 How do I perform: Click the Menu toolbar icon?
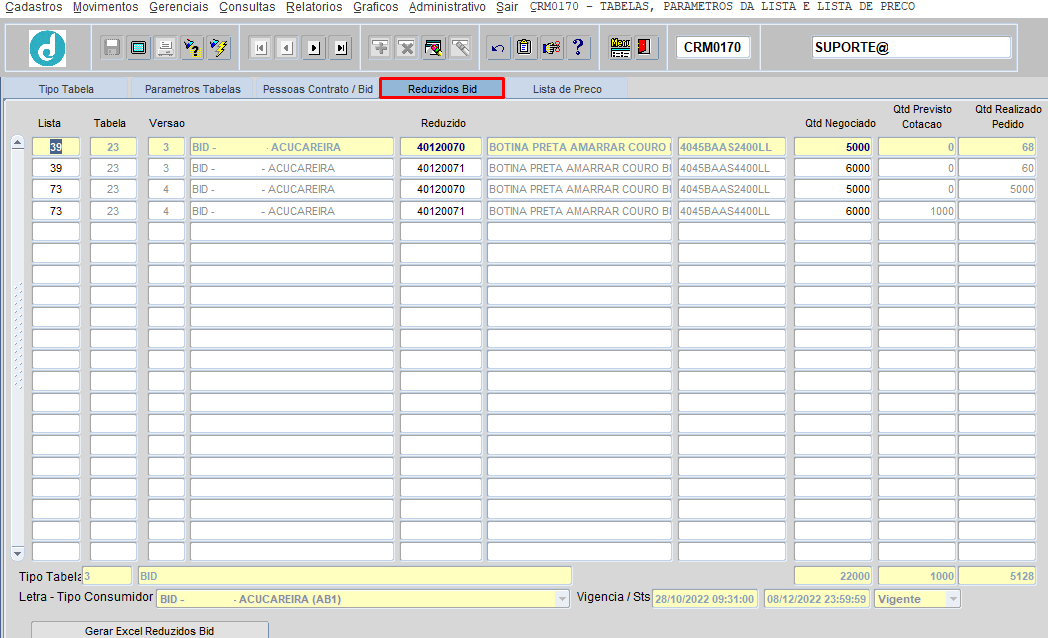point(620,47)
